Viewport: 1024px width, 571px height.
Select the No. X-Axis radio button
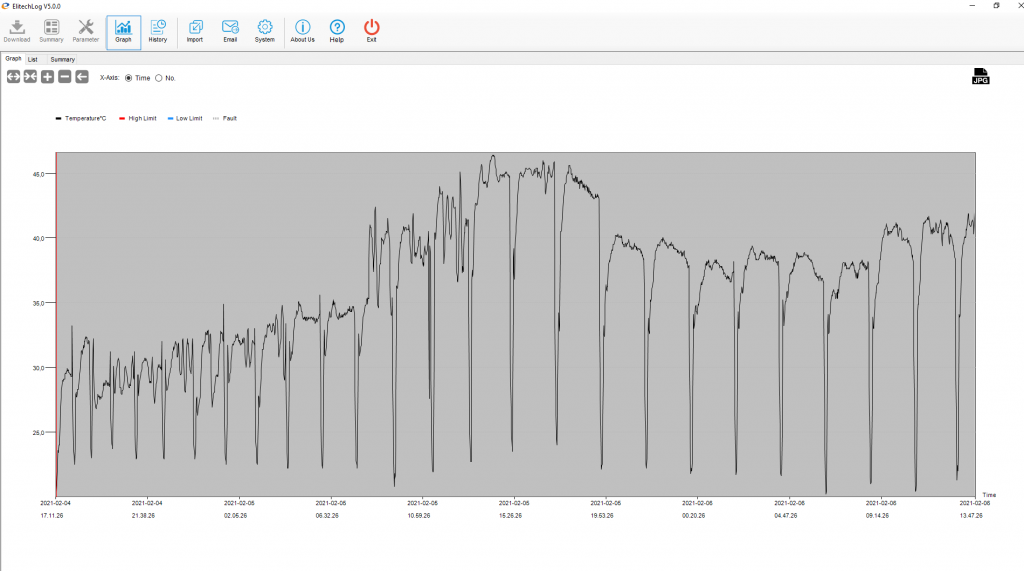point(159,78)
